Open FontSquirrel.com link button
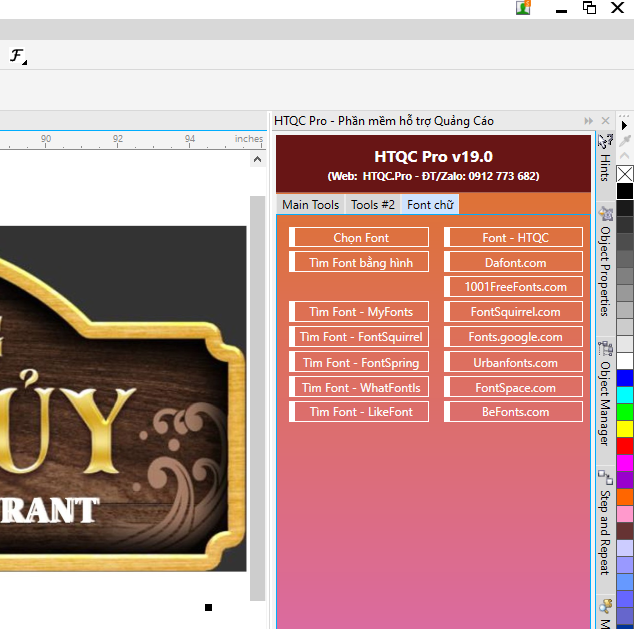The width and height of the screenshot is (634, 629). point(514,312)
